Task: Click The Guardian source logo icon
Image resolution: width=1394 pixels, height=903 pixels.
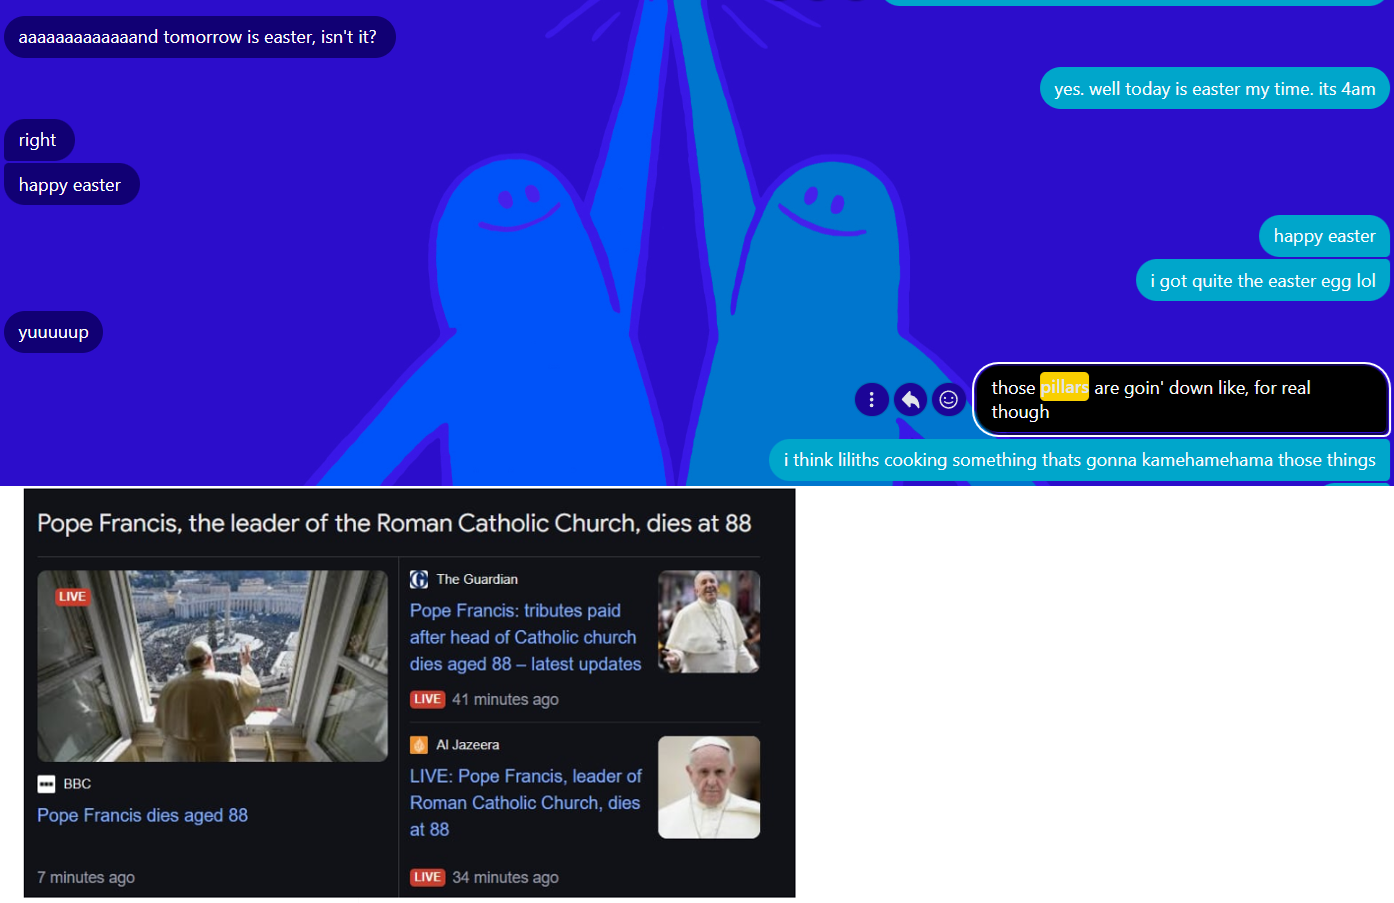Action: click(x=419, y=579)
